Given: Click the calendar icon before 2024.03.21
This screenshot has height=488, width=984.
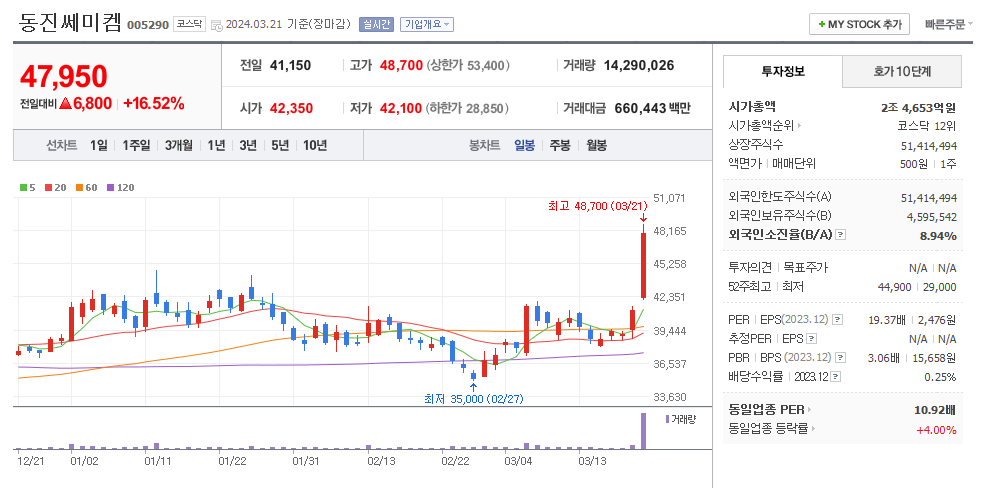Looking at the screenshot, I should (x=217, y=25).
